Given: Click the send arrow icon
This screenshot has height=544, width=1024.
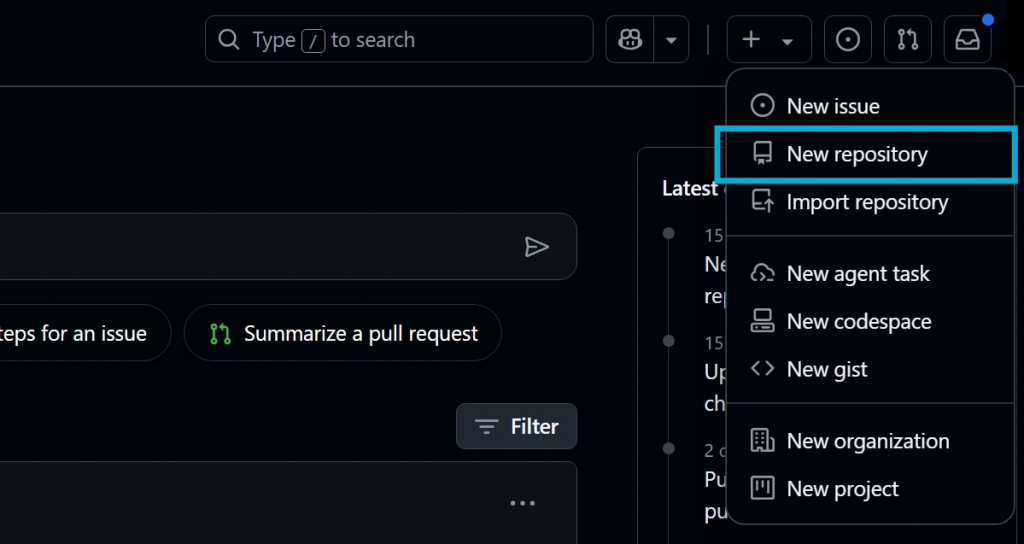Looking at the screenshot, I should point(536,247).
